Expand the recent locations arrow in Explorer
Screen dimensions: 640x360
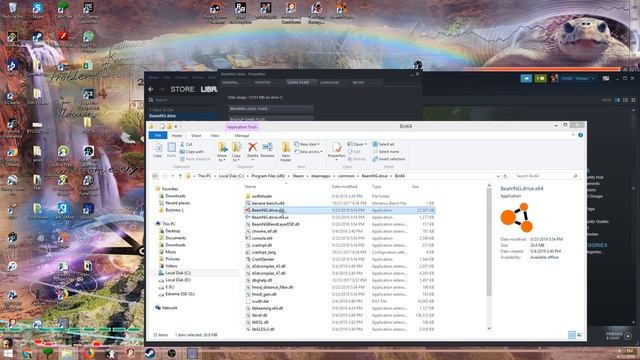point(173,176)
